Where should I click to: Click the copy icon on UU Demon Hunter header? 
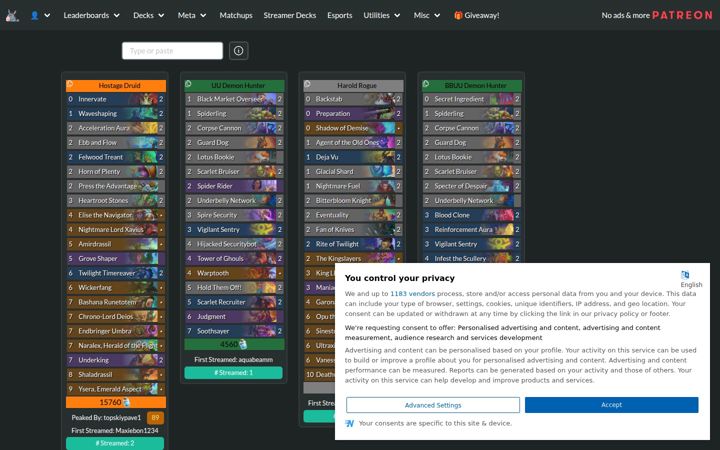pyautogui.click(x=188, y=84)
